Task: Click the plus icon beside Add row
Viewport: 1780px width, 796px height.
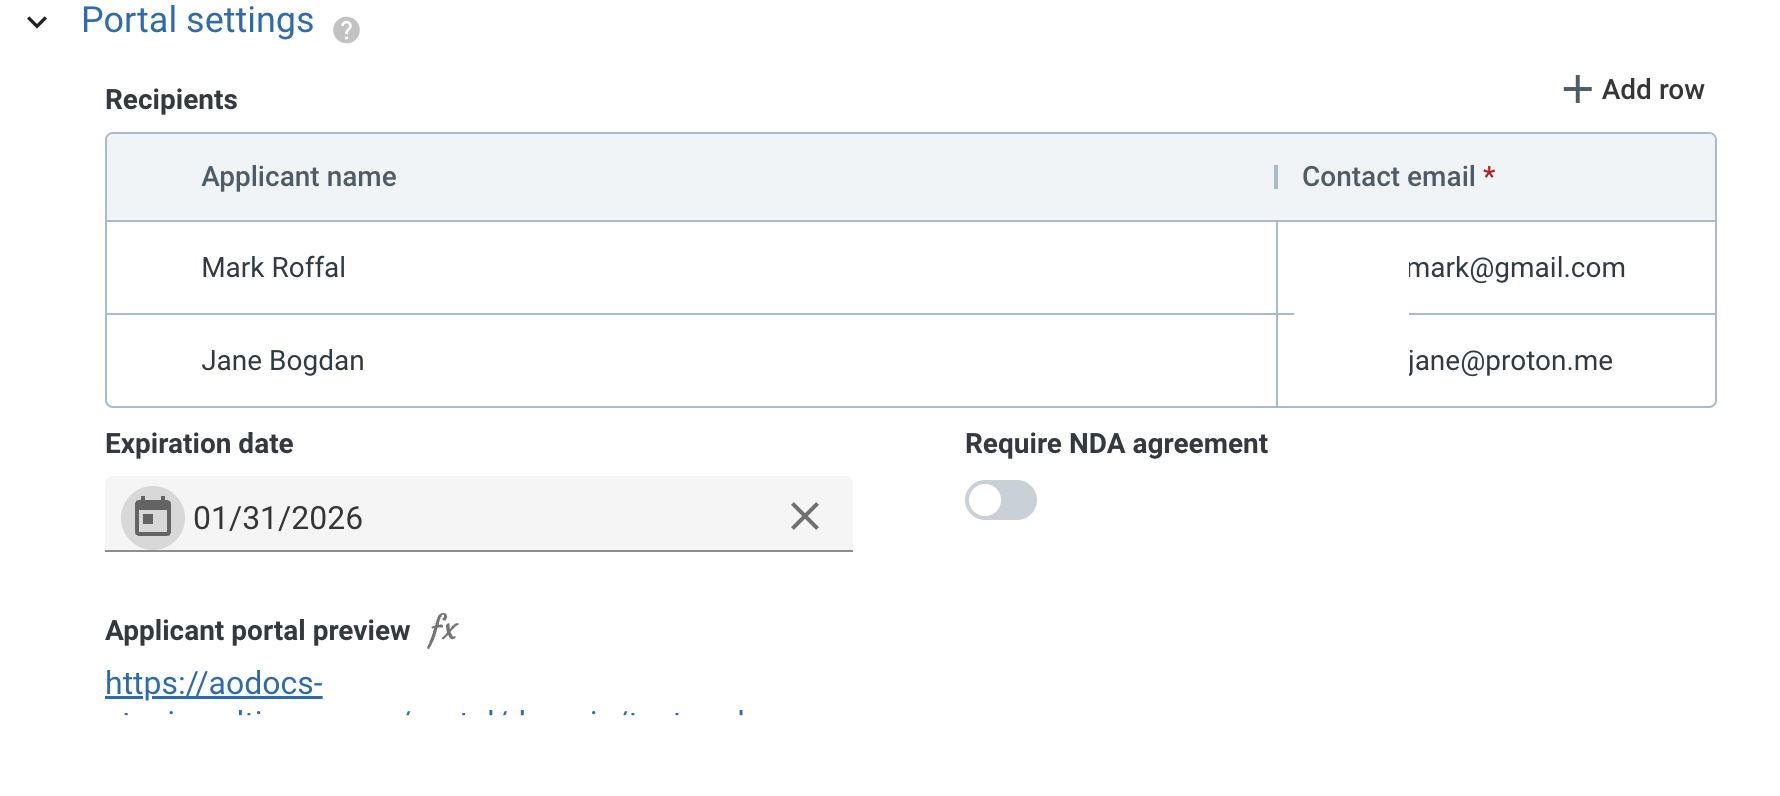Action: coord(1577,89)
